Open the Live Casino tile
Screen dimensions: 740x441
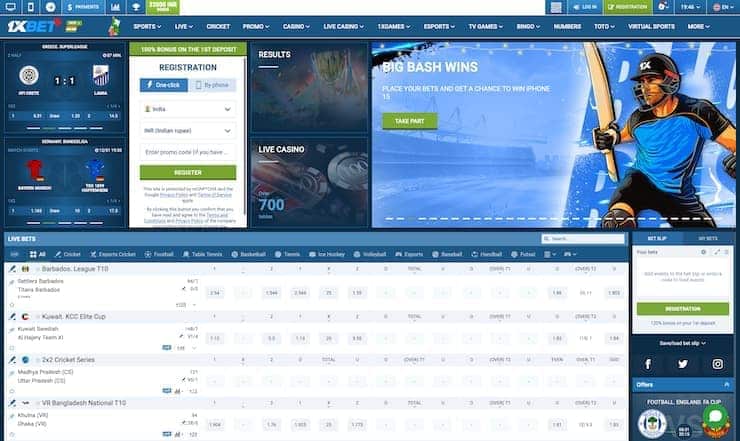pyautogui.click(x=310, y=183)
